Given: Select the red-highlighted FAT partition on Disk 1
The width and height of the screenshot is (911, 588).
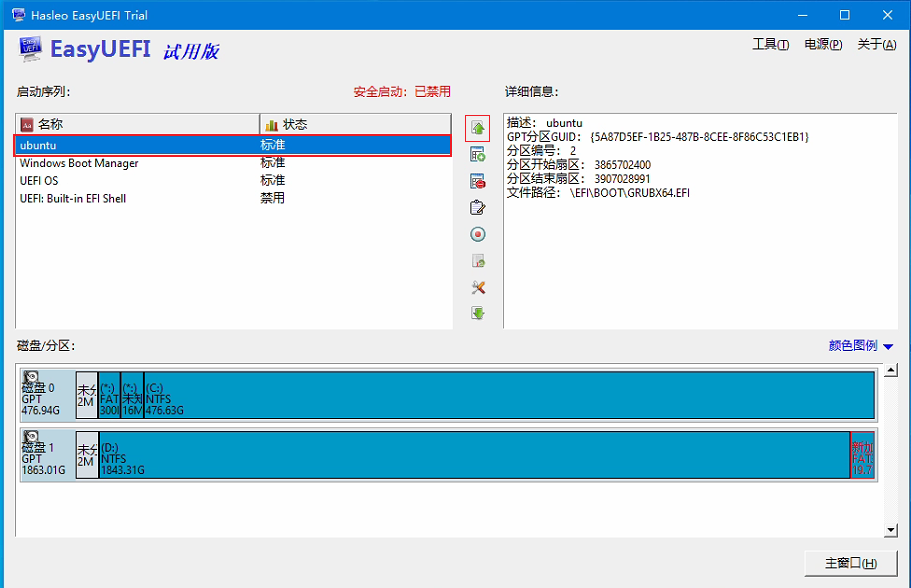Looking at the screenshot, I should pyautogui.click(x=862, y=455).
